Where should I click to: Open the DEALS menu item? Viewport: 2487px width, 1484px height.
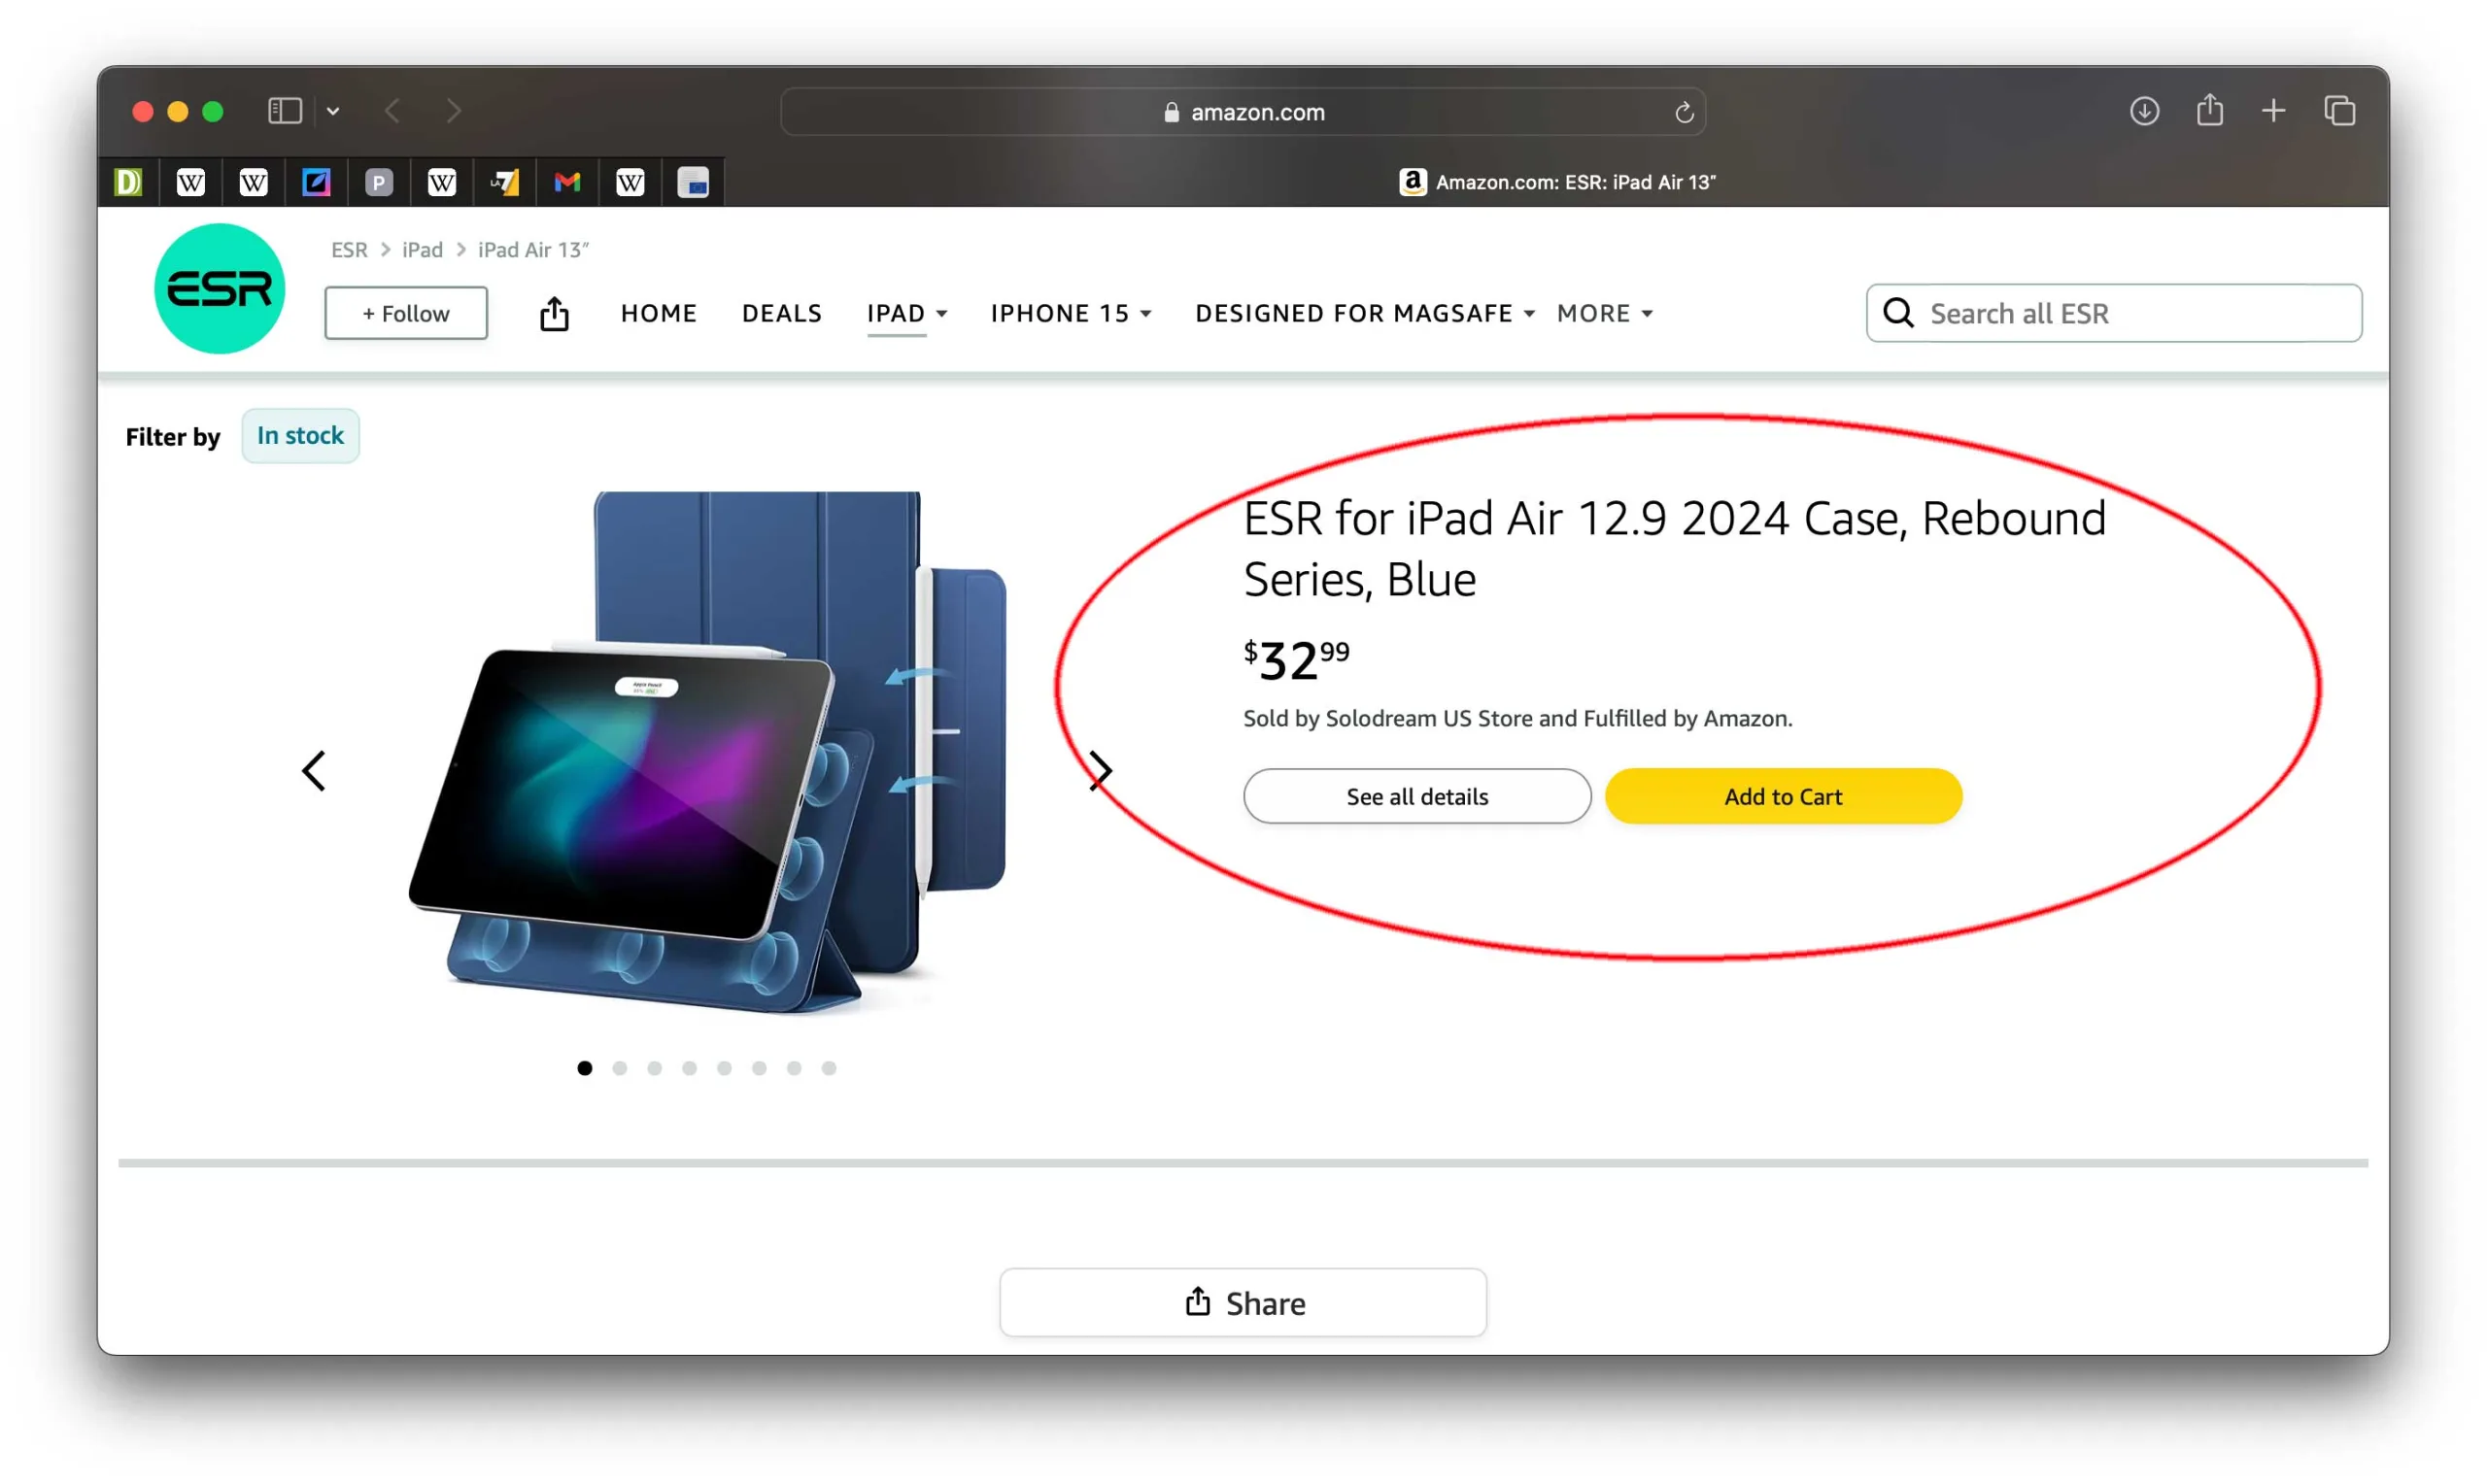(x=782, y=314)
